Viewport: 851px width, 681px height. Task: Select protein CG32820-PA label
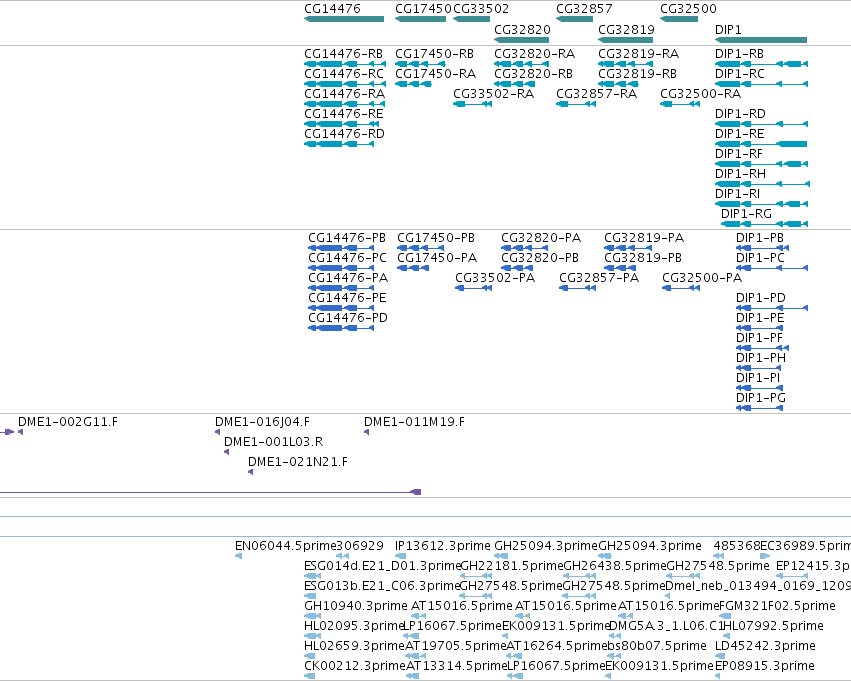(541, 238)
